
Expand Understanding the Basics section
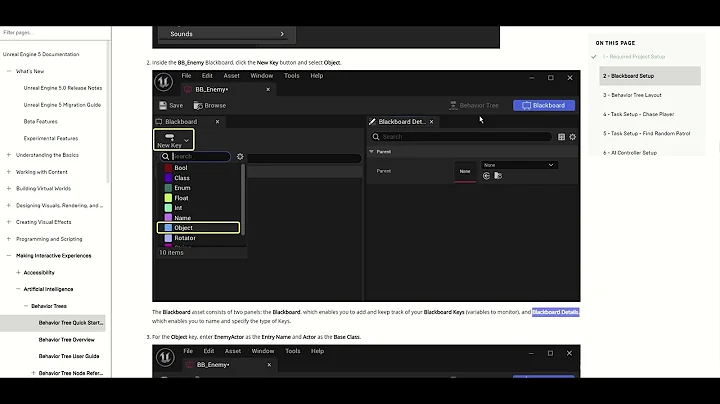[9, 155]
